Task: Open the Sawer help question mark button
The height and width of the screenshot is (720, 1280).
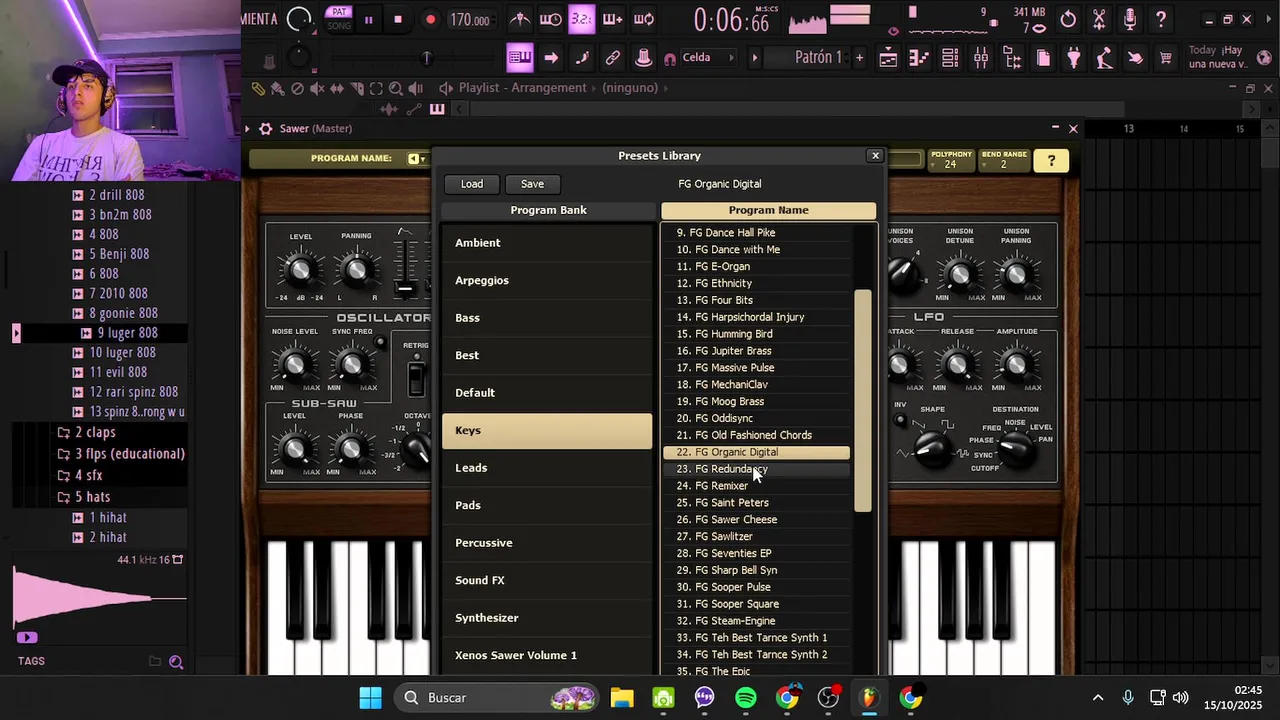Action: (1051, 160)
